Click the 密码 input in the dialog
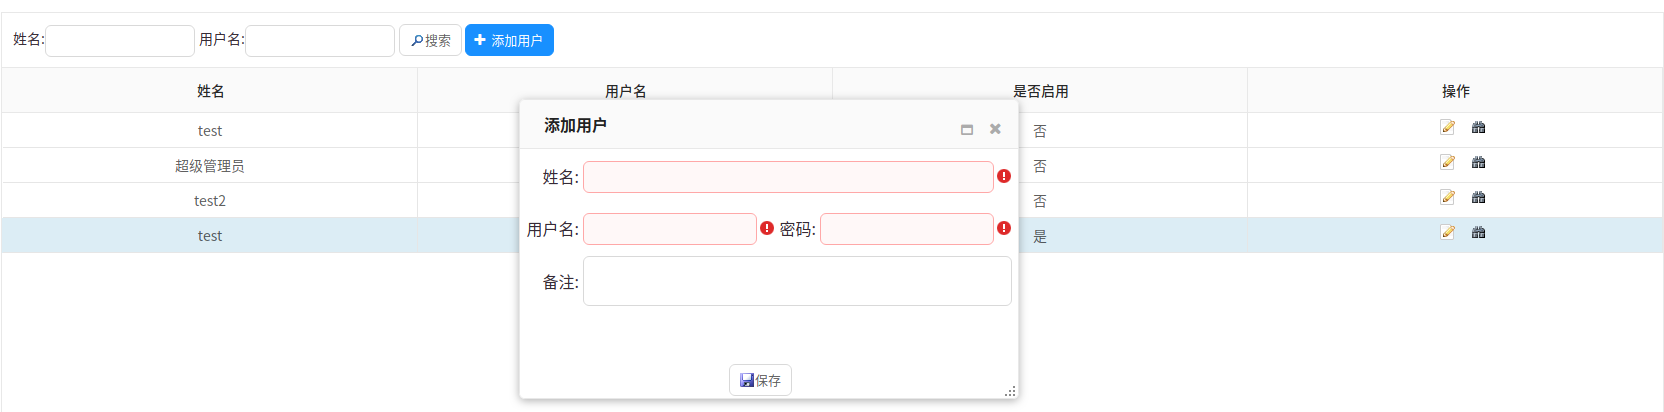This screenshot has height=412, width=1664. (906, 229)
